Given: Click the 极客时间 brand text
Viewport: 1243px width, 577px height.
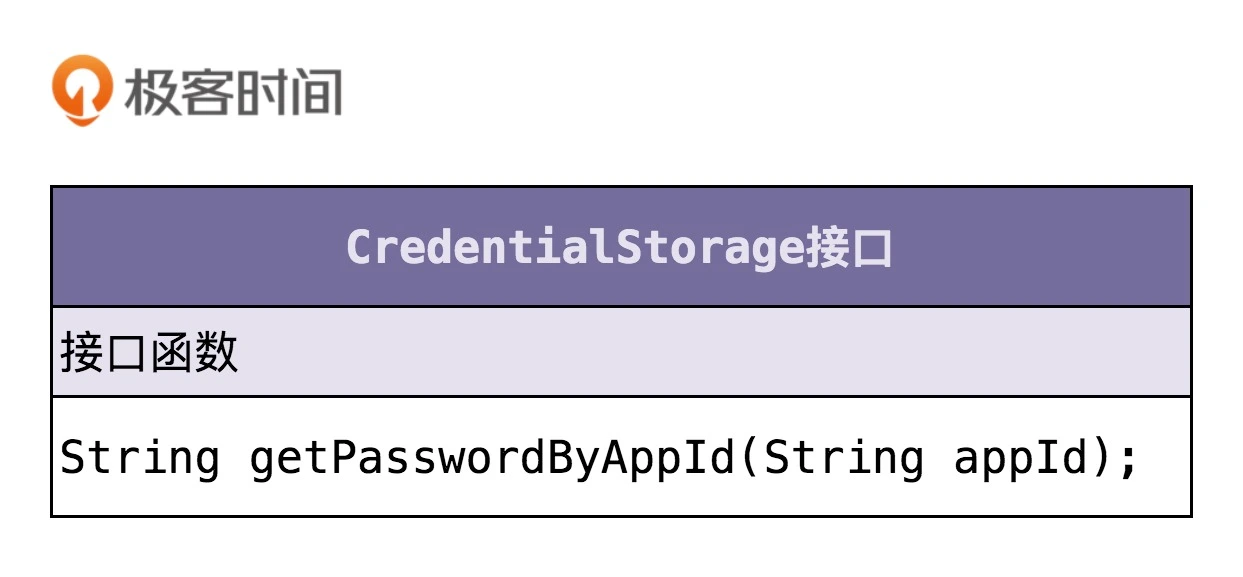Looking at the screenshot, I should click(x=233, y=92).
